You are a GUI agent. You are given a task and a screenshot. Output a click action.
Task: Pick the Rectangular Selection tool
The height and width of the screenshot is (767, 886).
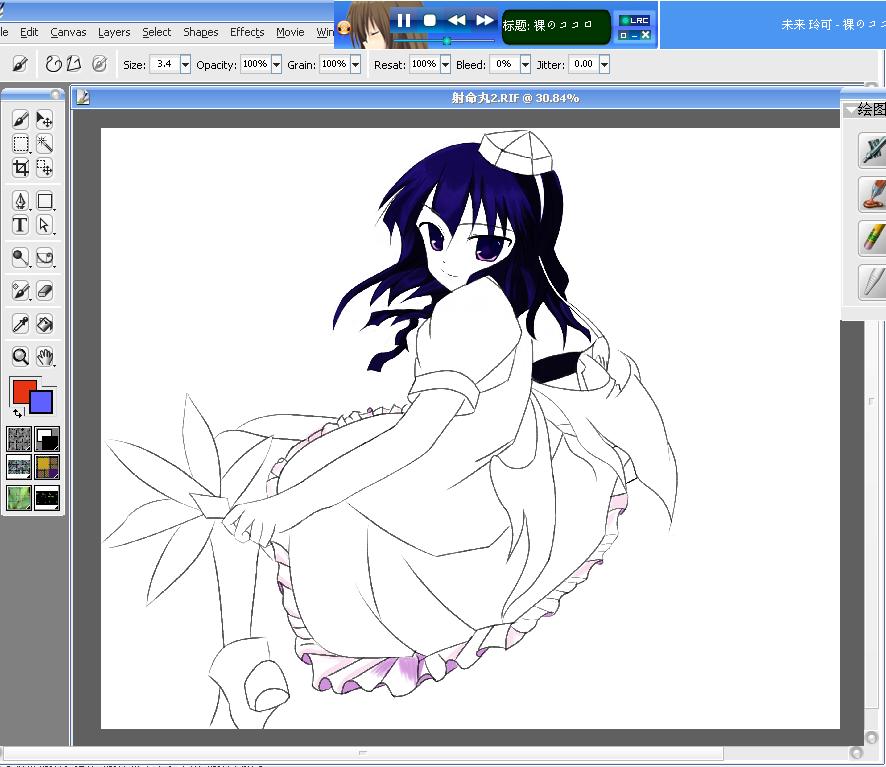20,144
